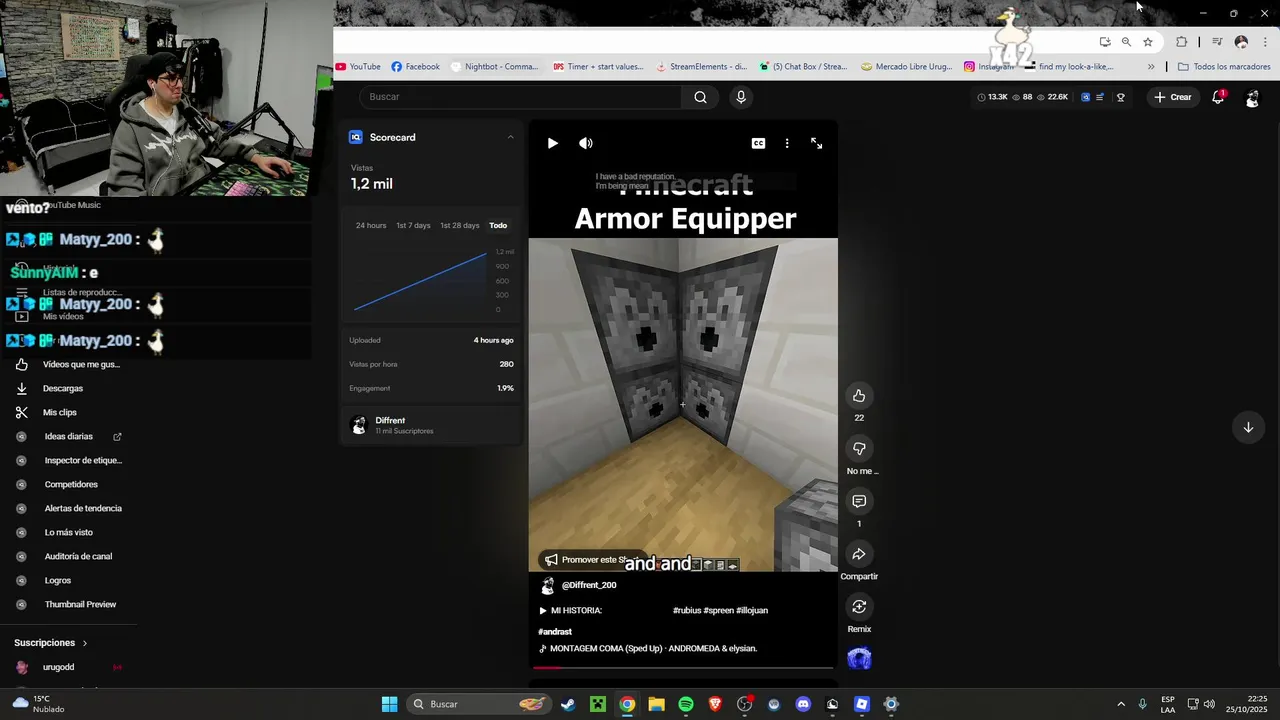Go to the next Short with down arrow
Image resolution: width=1280 pixels, height=720 pixels.
[1248, 428]
